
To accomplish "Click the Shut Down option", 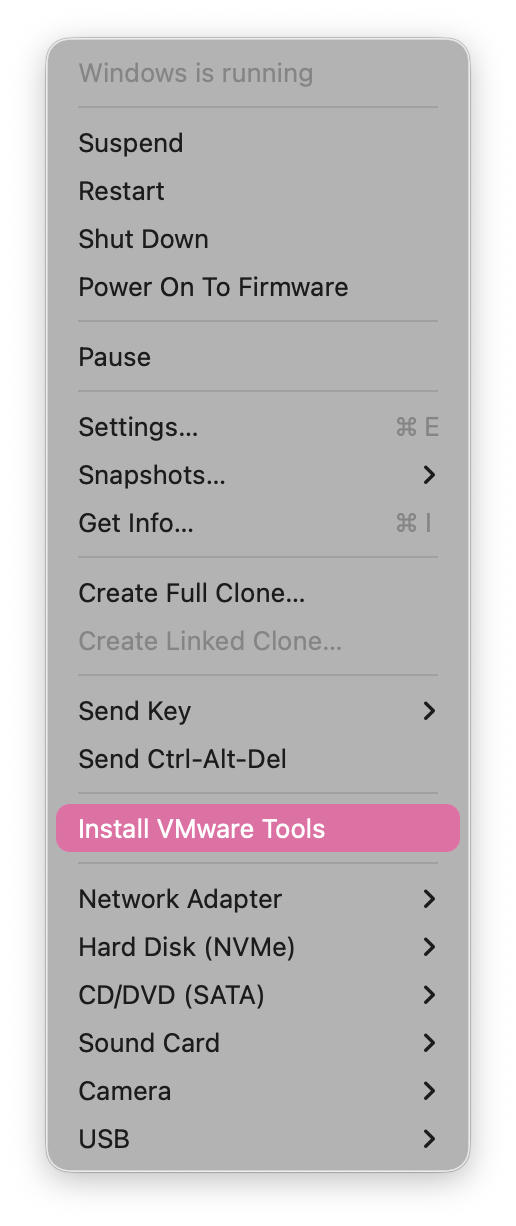I will [258, 239].
